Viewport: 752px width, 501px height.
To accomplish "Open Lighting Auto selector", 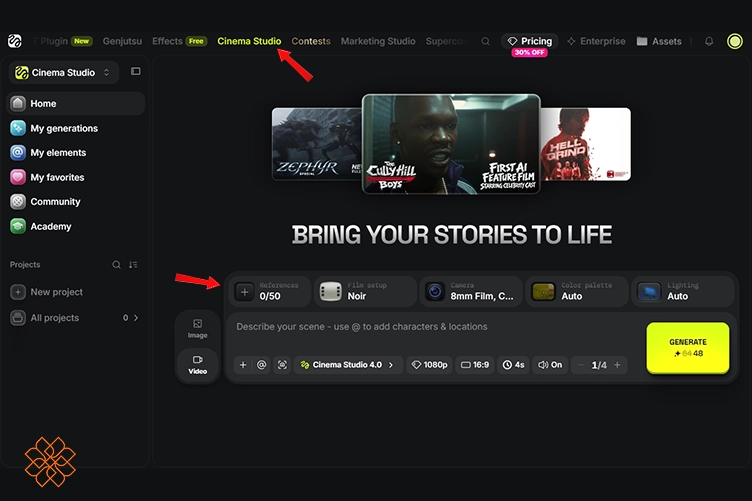I will (x=682, y=291).
